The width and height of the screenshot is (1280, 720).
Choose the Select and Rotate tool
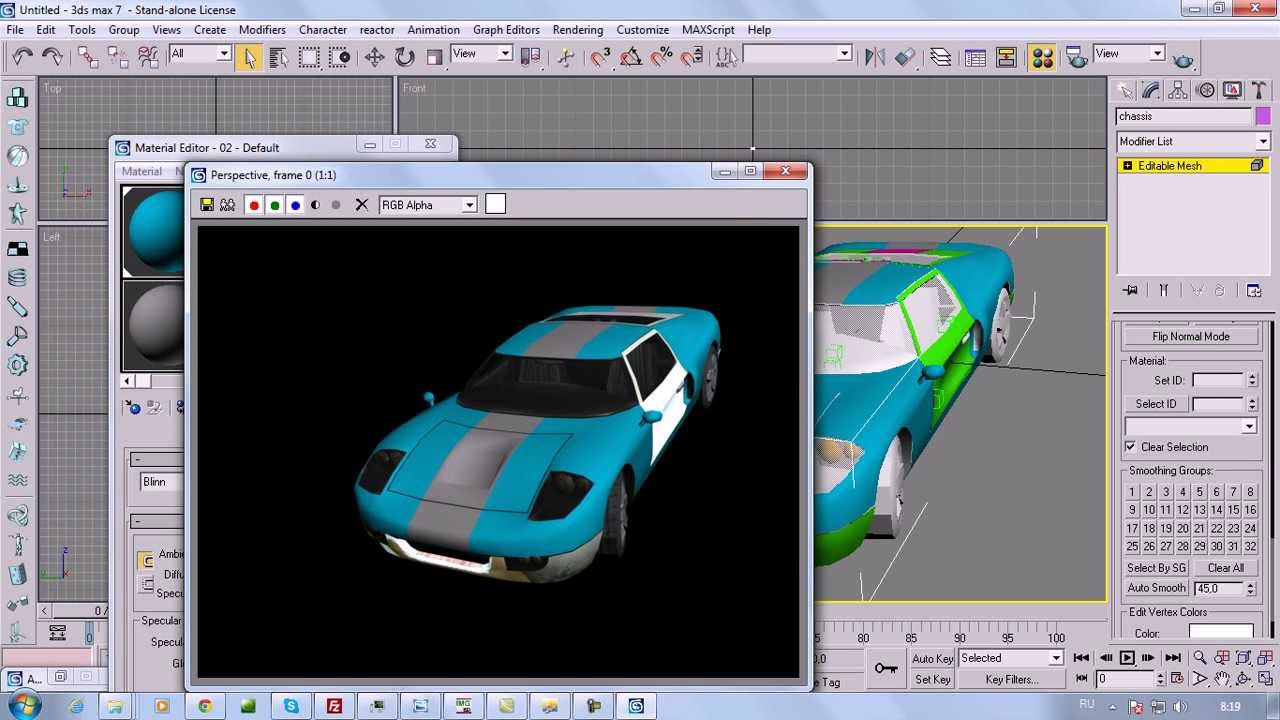point(404,57)
